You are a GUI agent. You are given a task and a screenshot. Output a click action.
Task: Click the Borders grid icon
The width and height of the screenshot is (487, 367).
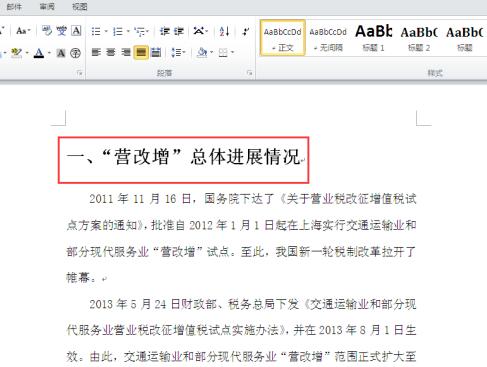223,52
